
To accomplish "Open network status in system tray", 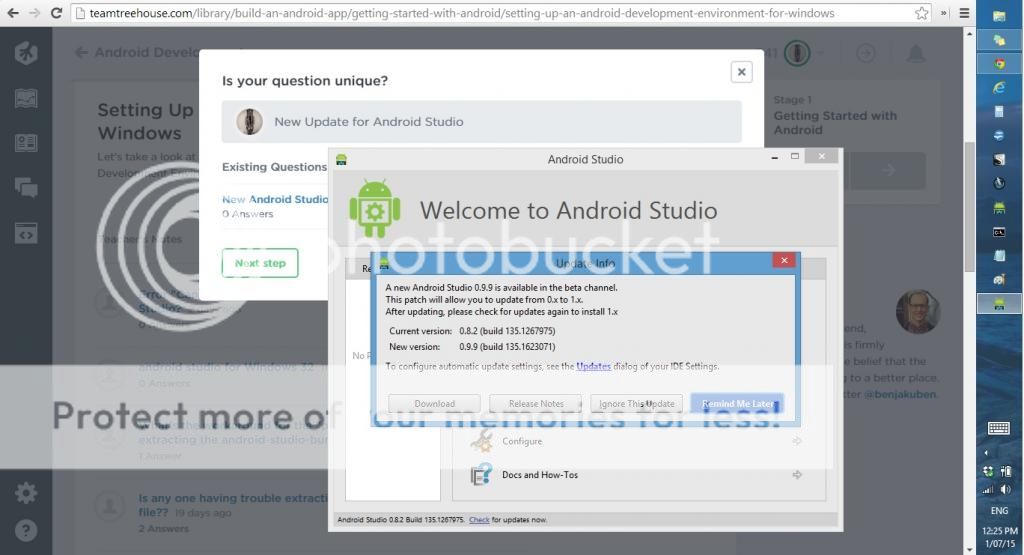I will coord(988,489).
